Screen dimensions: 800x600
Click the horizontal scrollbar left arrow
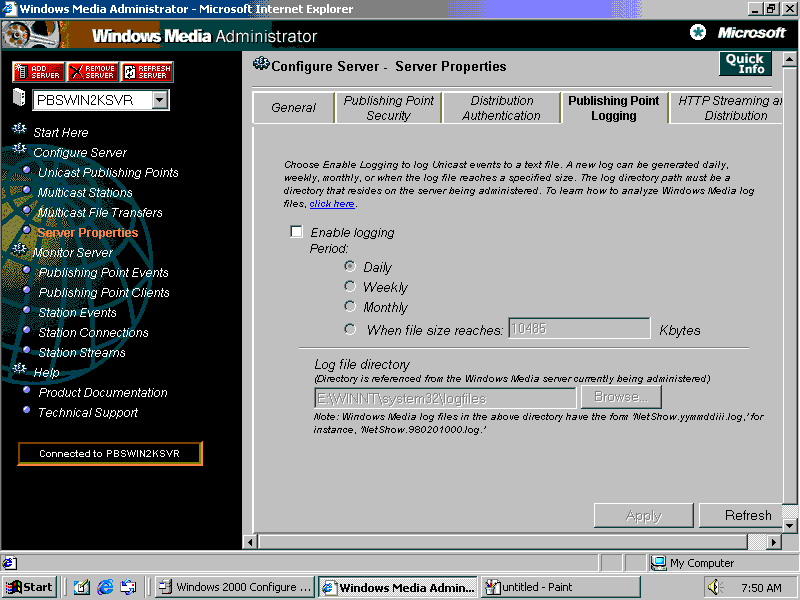pos(250,542)
